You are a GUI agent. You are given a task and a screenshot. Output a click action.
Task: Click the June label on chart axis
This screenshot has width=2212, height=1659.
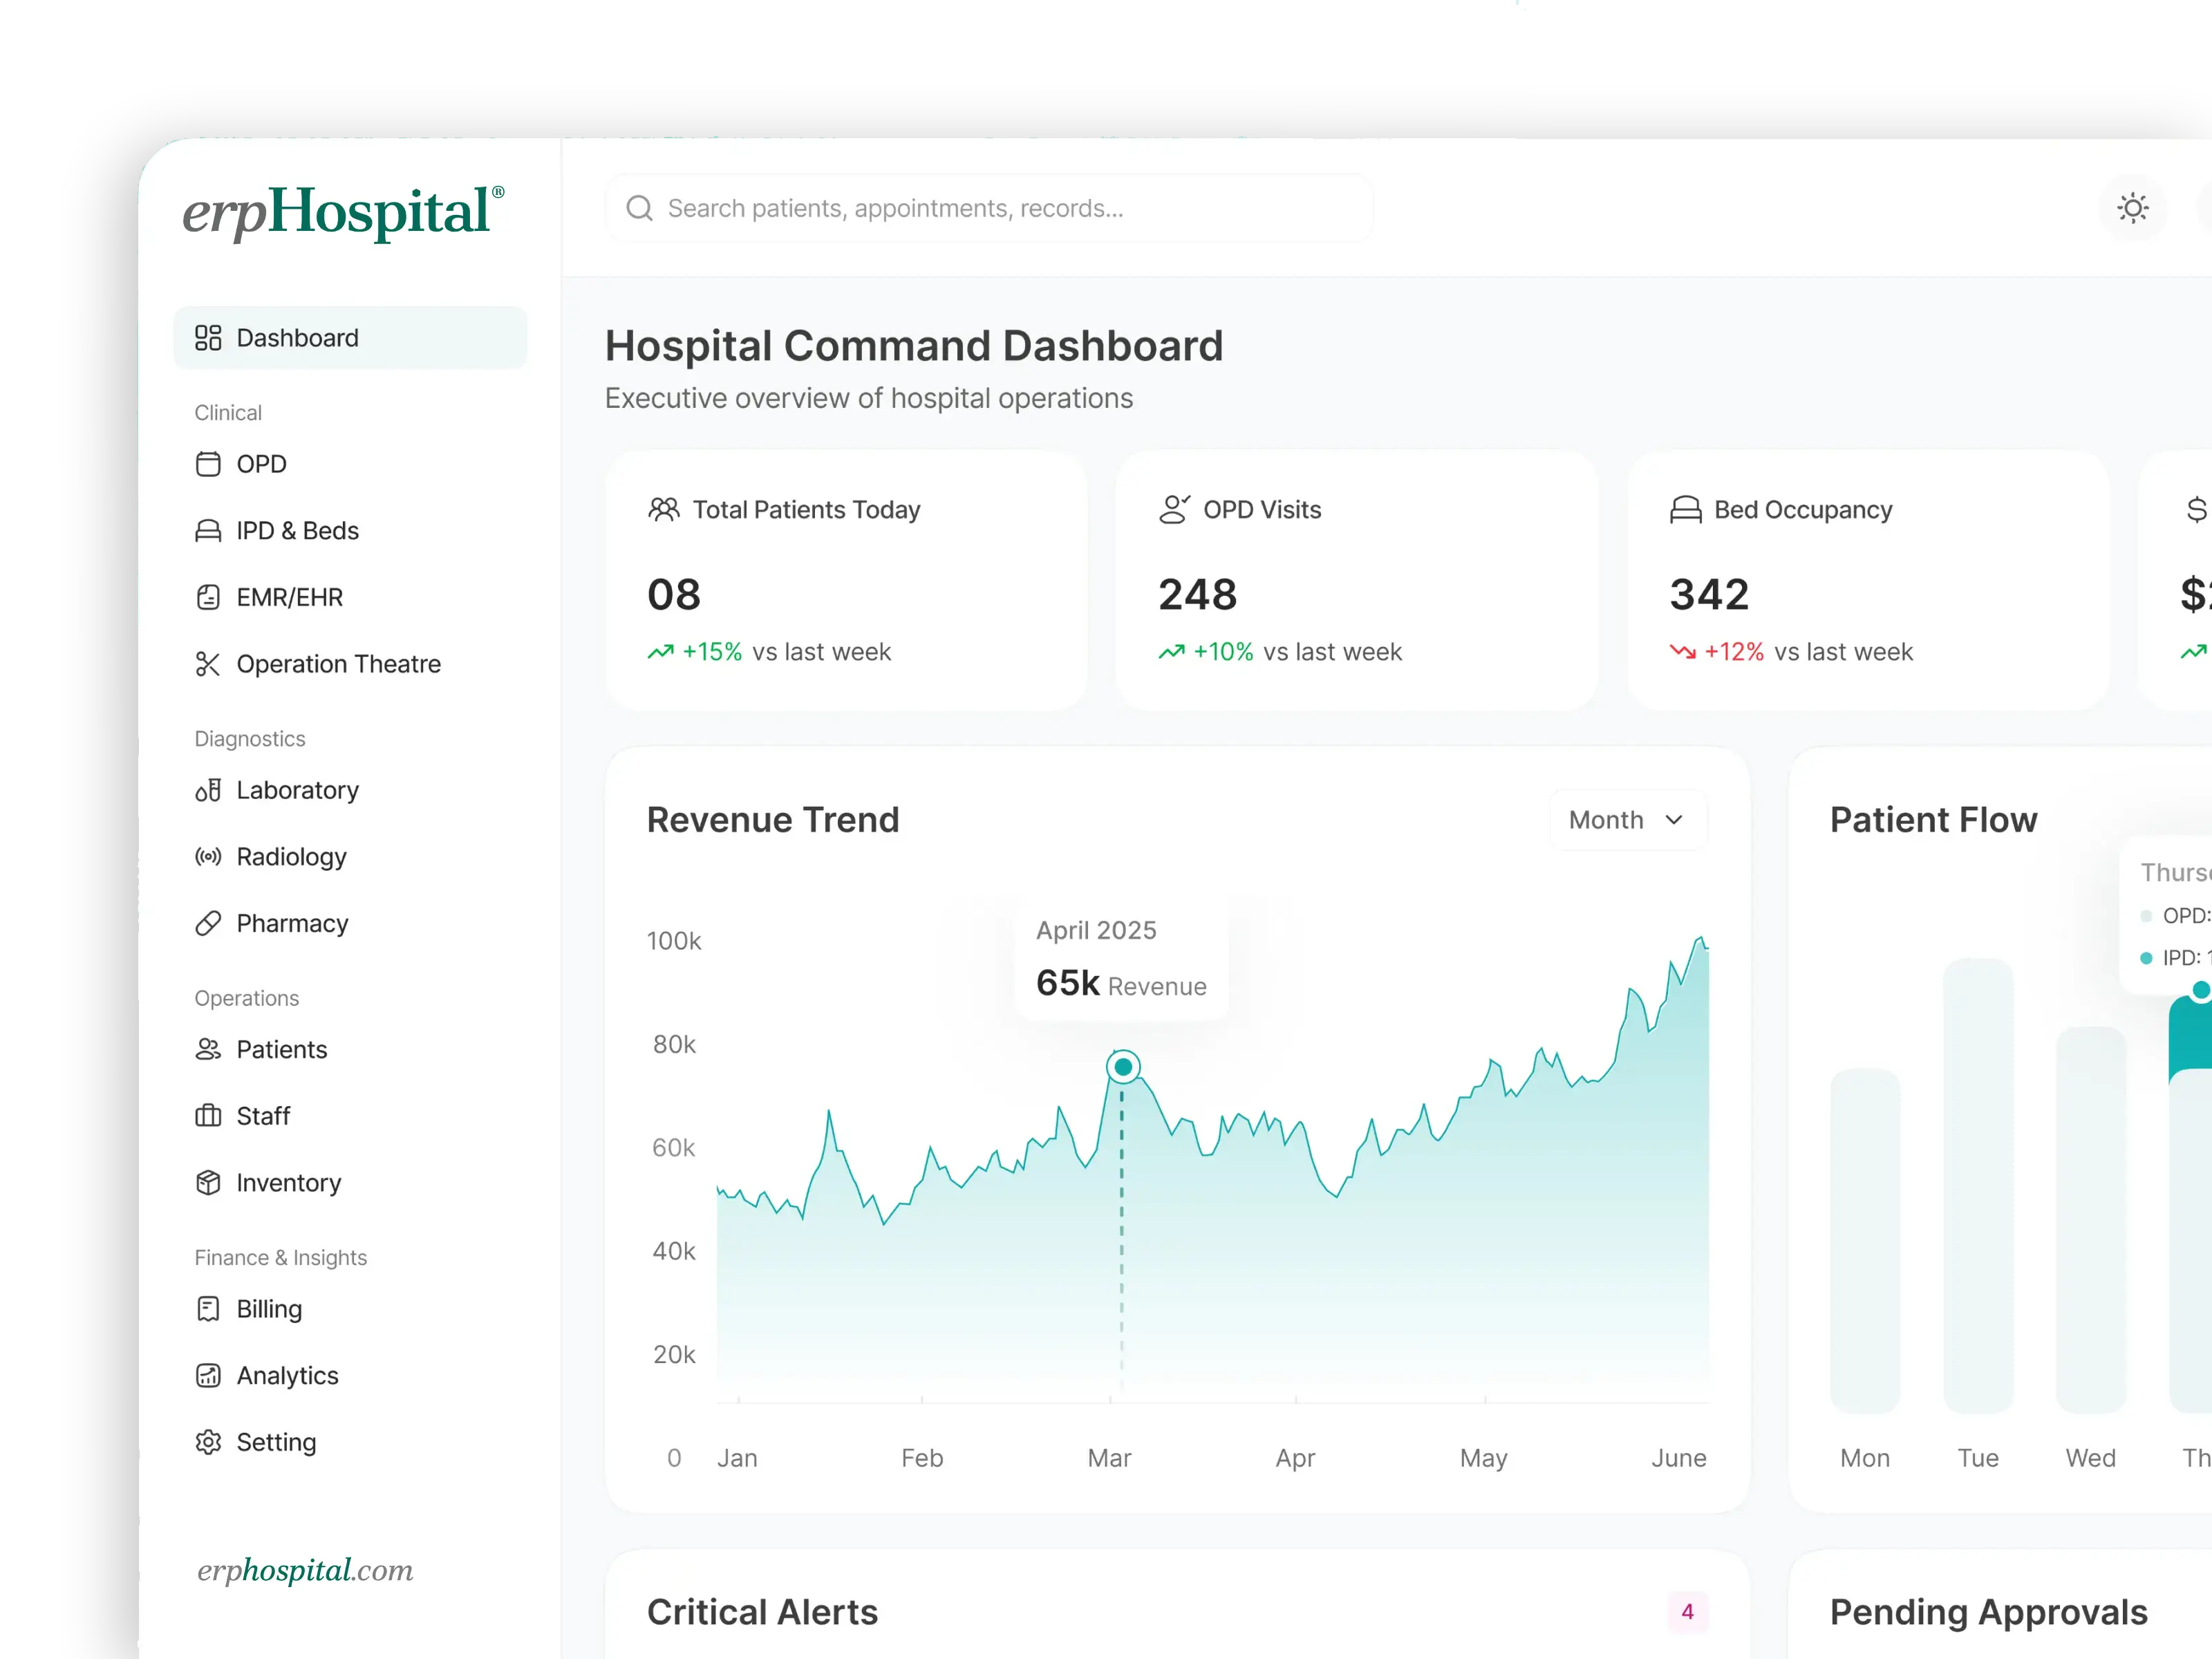(1679, 1458)
